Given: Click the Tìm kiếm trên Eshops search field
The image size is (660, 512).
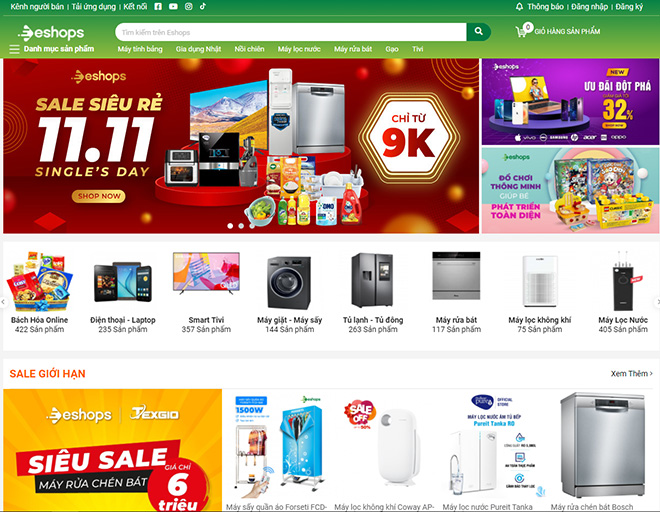Looking at the screenshot, I should [x=290, y=32].
